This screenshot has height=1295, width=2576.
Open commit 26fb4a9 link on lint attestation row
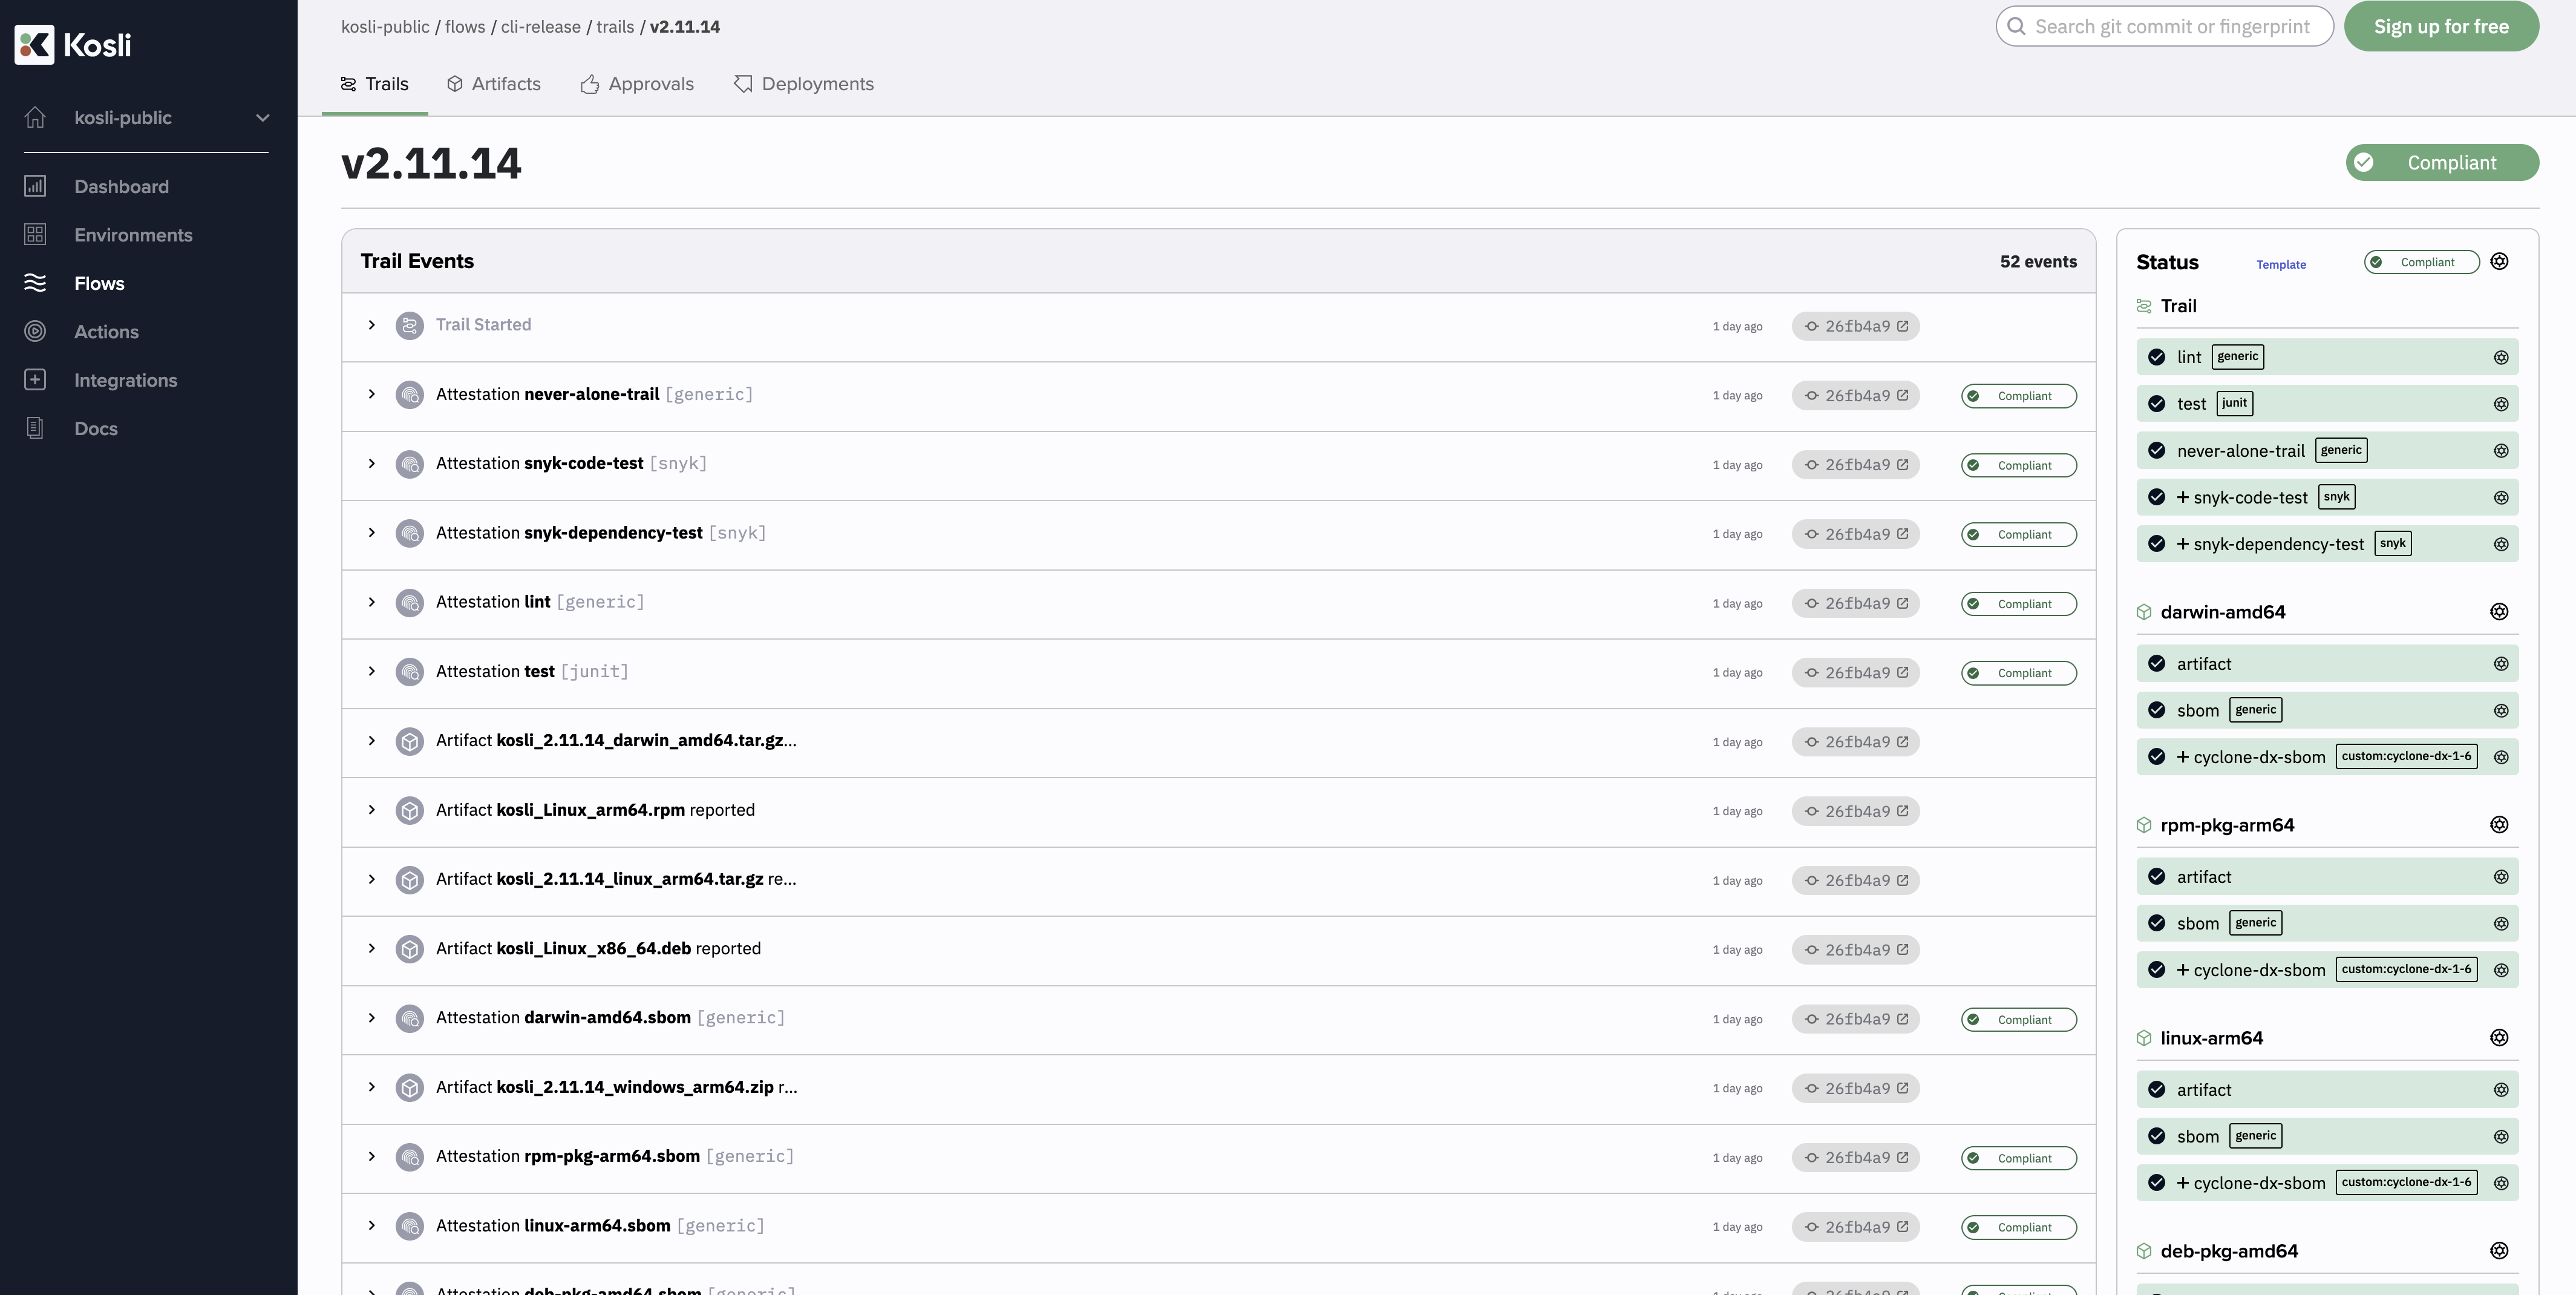(x=1856, y=604)
